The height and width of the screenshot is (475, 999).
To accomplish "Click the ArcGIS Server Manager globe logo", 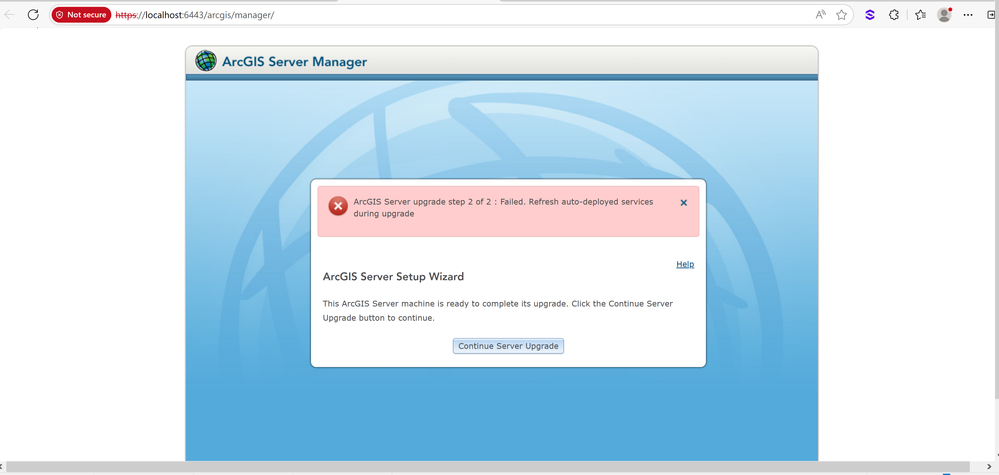I will pos(206,61).
